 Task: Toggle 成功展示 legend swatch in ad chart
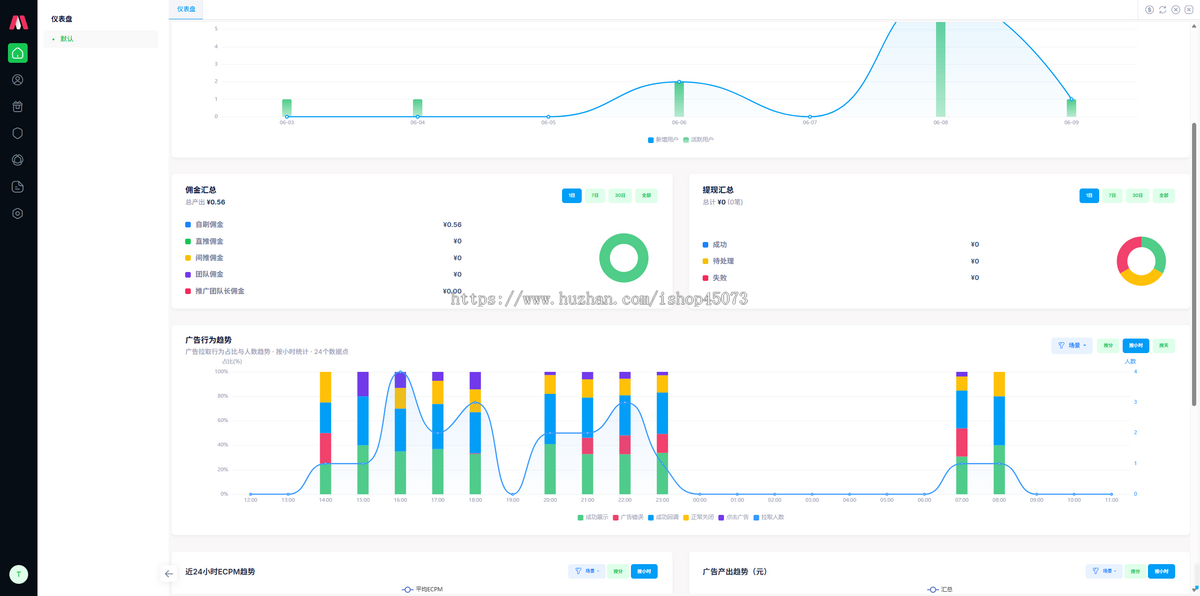coord(580,517)
